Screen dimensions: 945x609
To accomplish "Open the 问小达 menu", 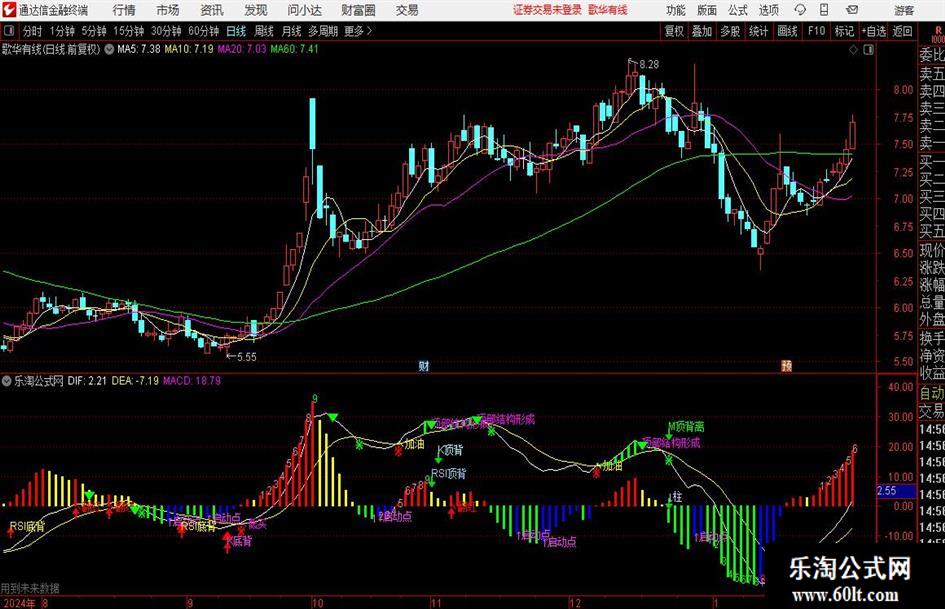I will 304,10.
